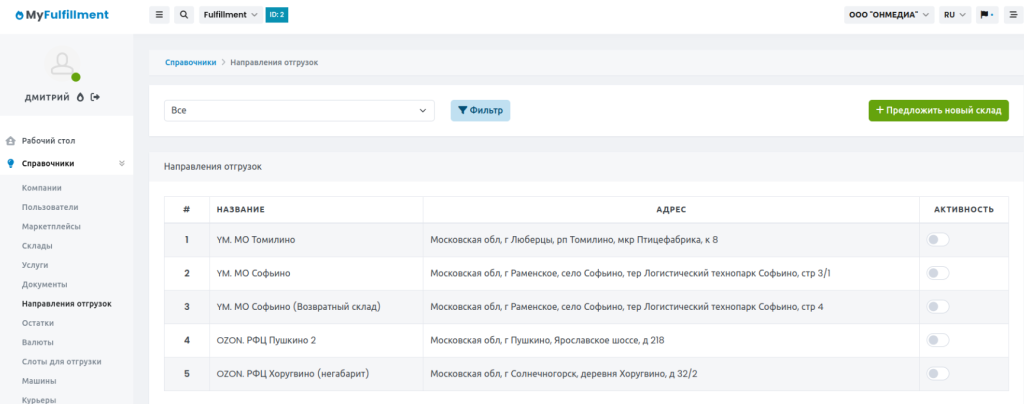Go to Склады in the sidebar
This screenshot has width=1024, height=404.
click(37, 246)
